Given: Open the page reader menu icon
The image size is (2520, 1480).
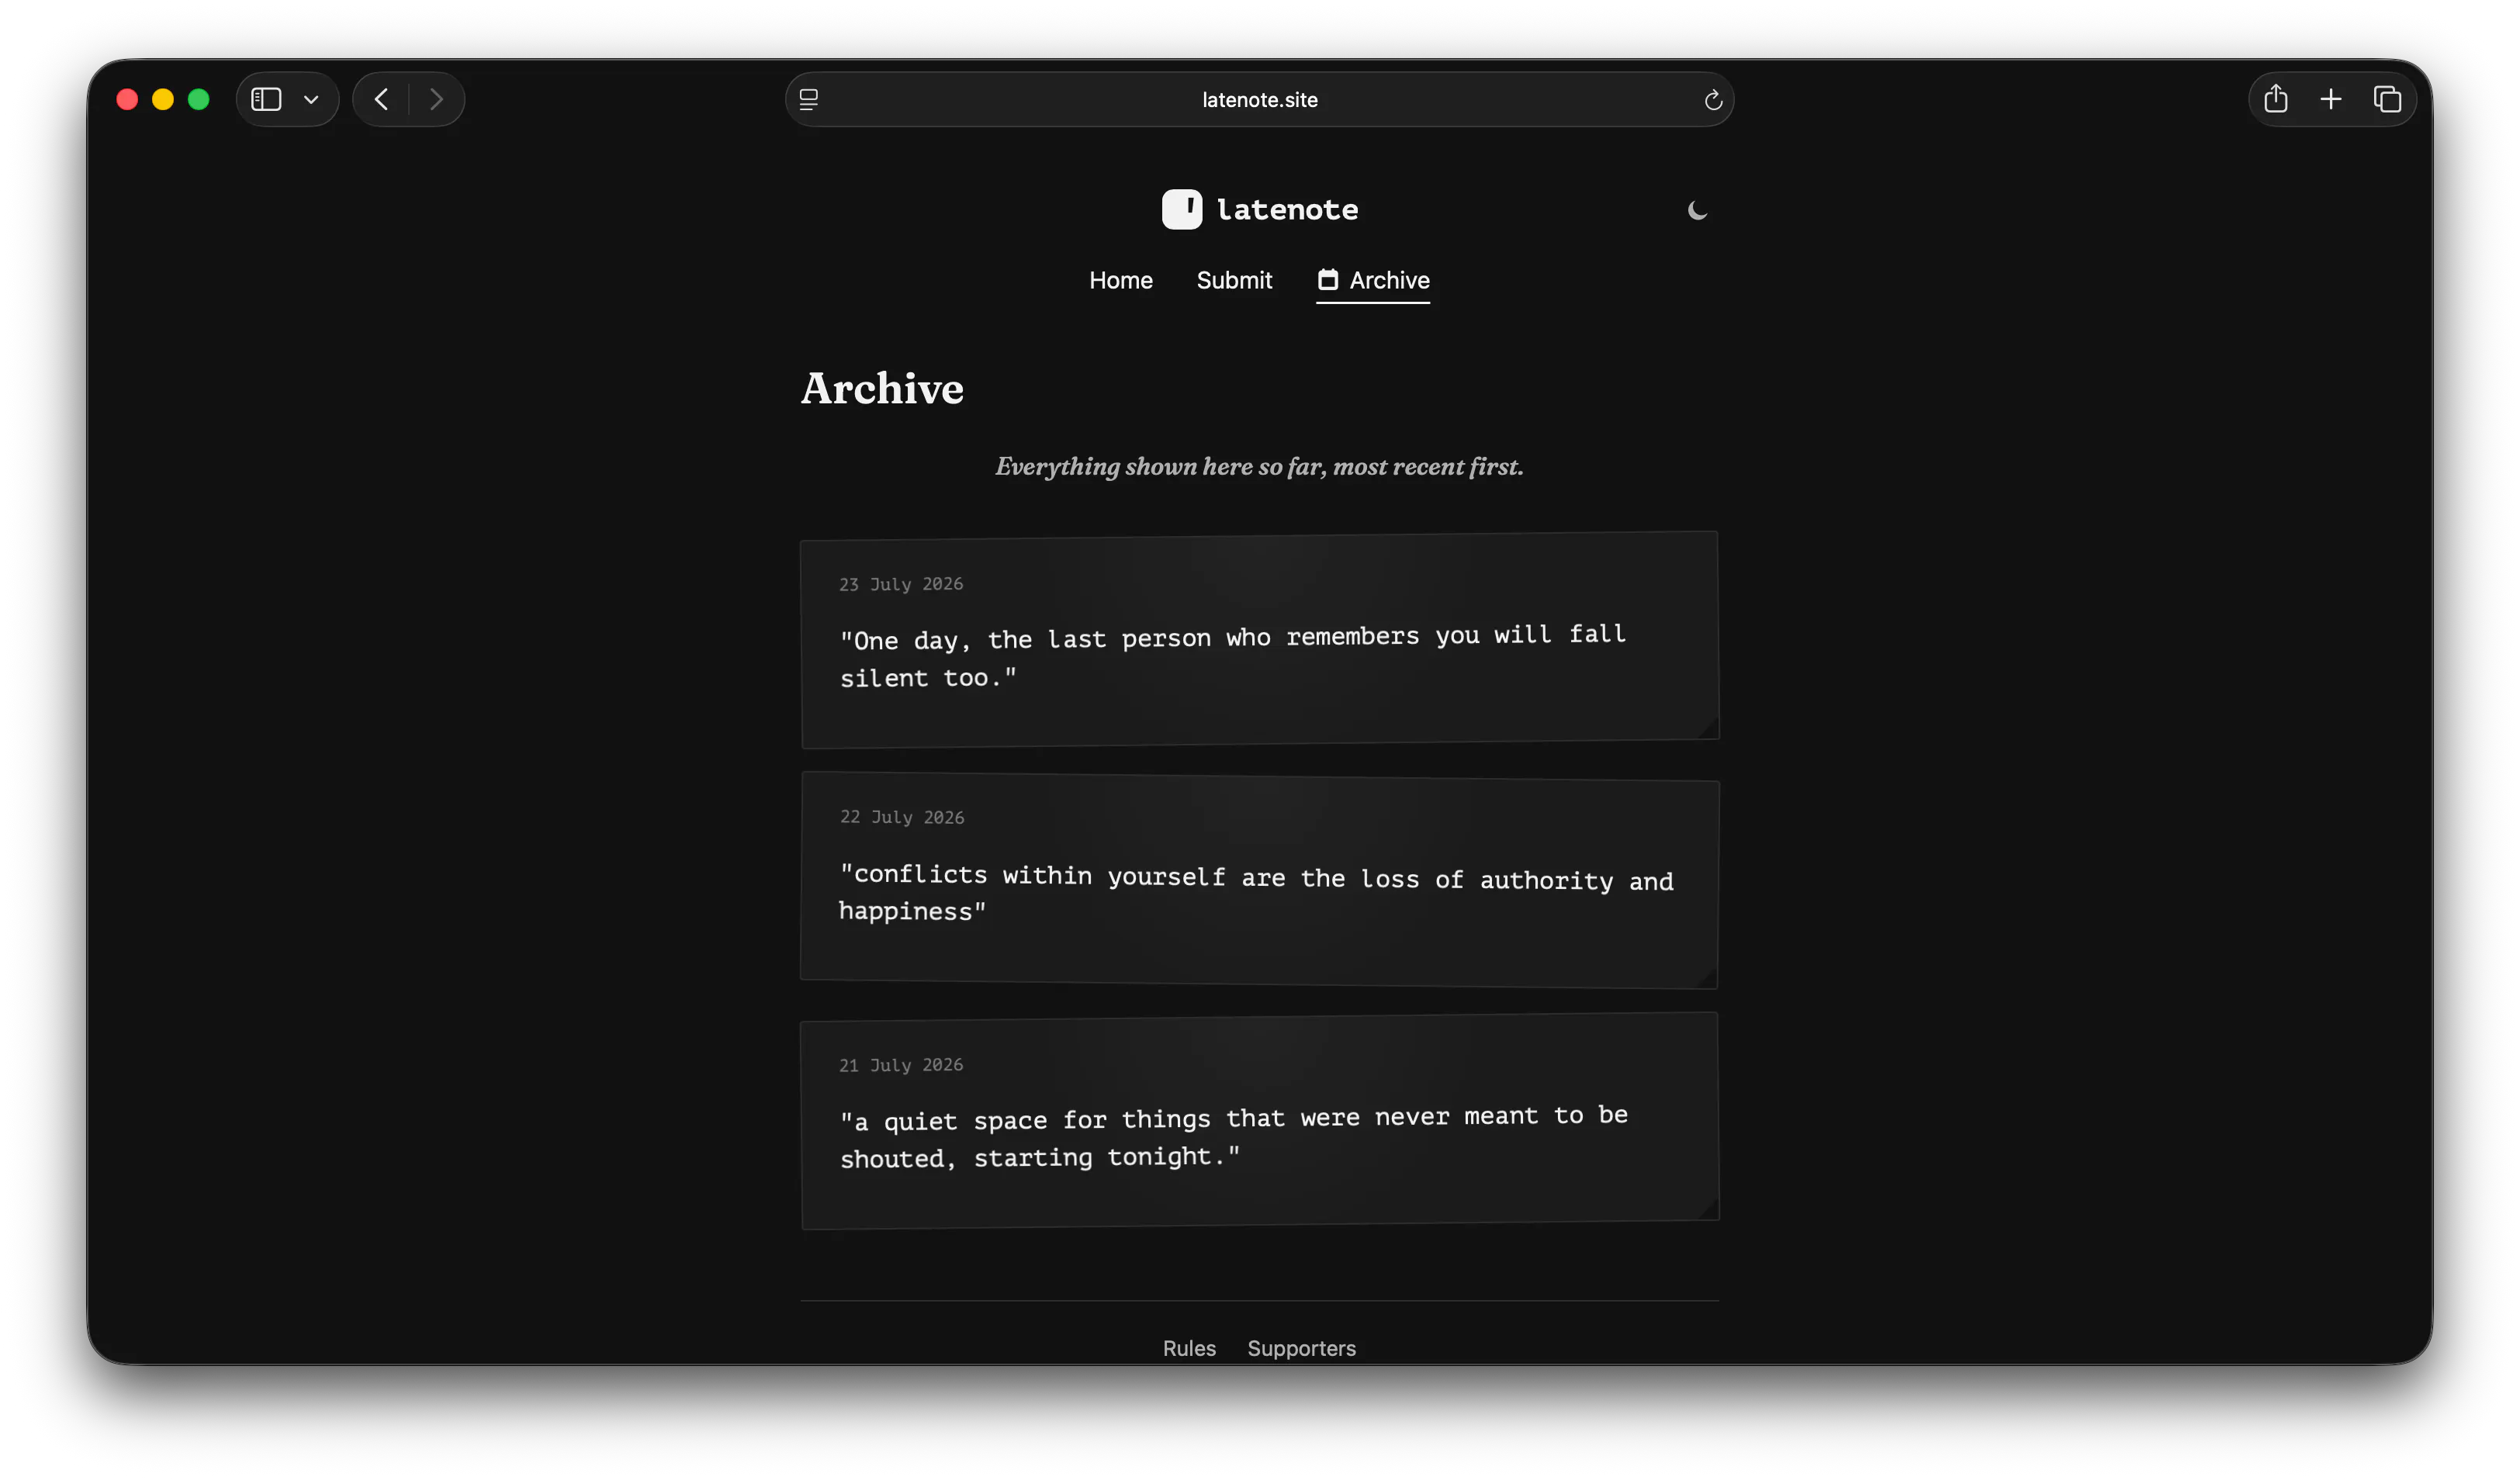Looking at the screenshot, I should (x=809, y=99).
